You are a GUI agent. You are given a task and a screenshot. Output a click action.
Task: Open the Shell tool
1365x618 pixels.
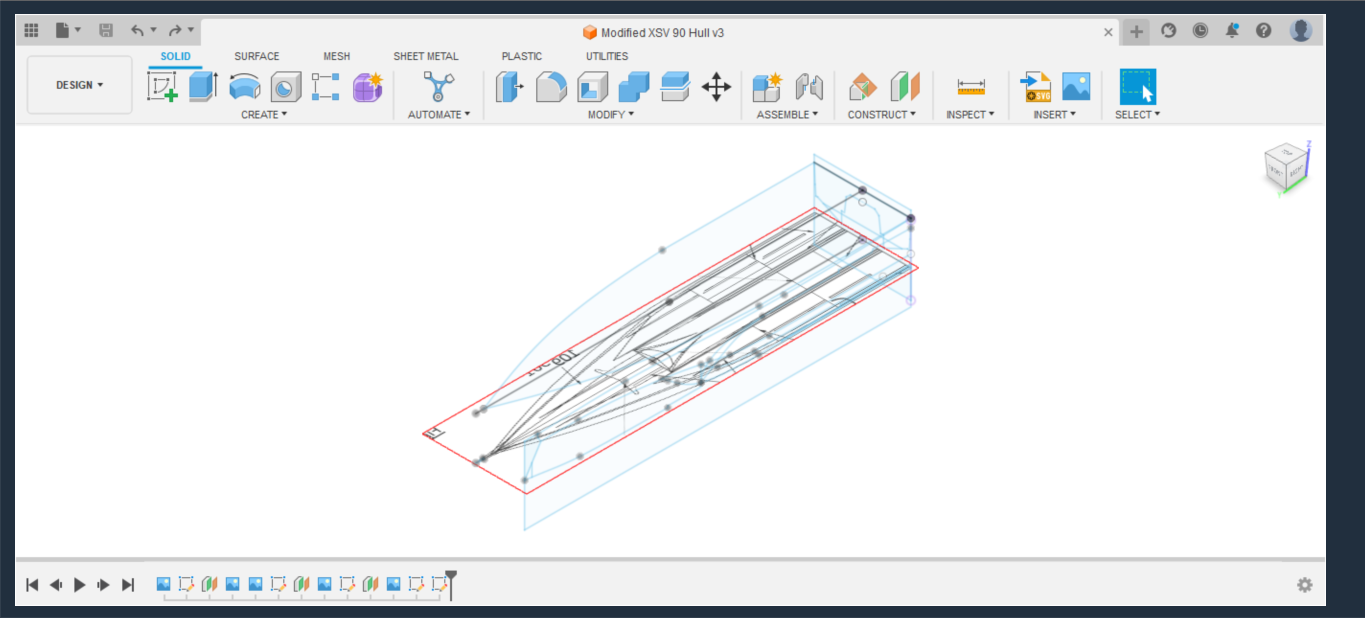pyautogui.click(x=592, y=87)
